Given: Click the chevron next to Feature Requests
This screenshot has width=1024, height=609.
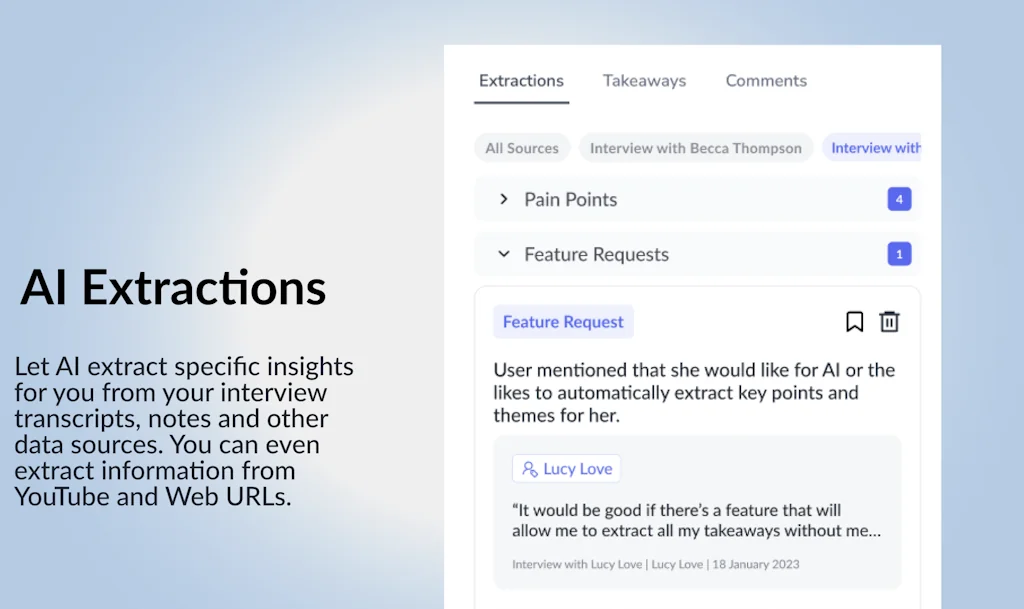Looking at the screenshot, I should coord(503,254).
